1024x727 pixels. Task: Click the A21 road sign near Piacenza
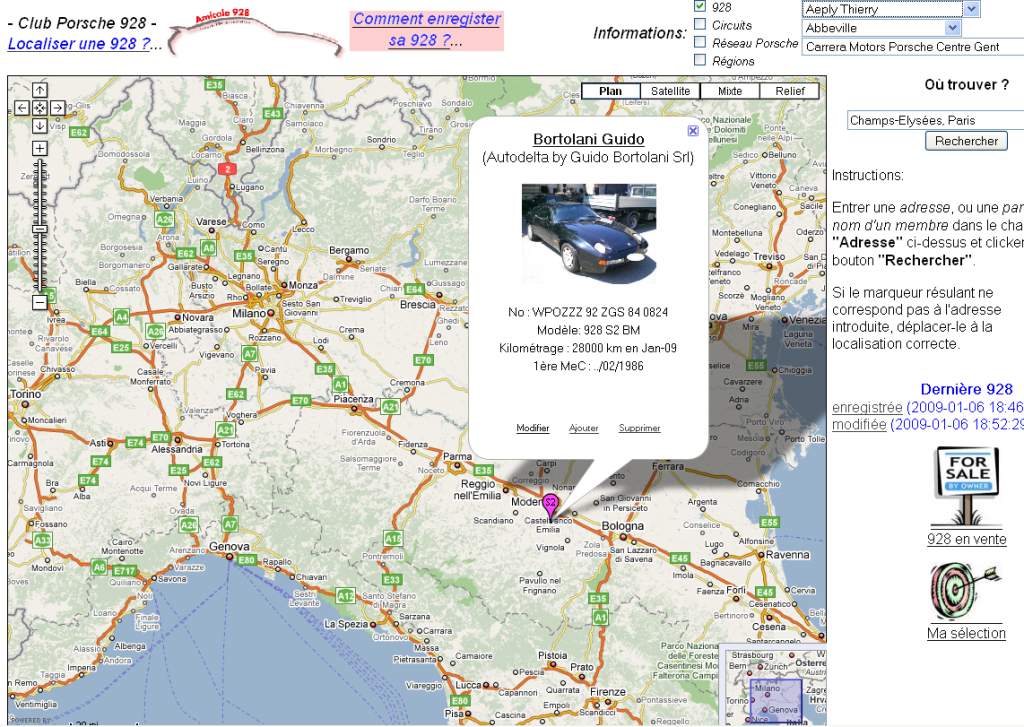(391, 407)
